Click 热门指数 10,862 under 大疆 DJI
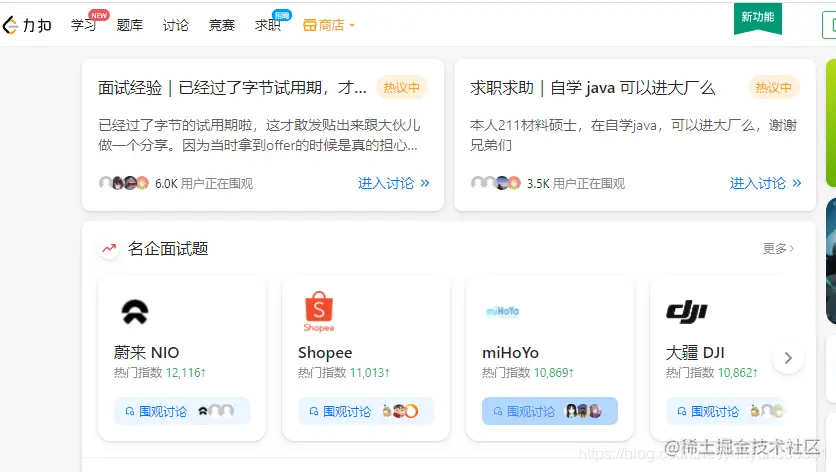 [712, 373]
